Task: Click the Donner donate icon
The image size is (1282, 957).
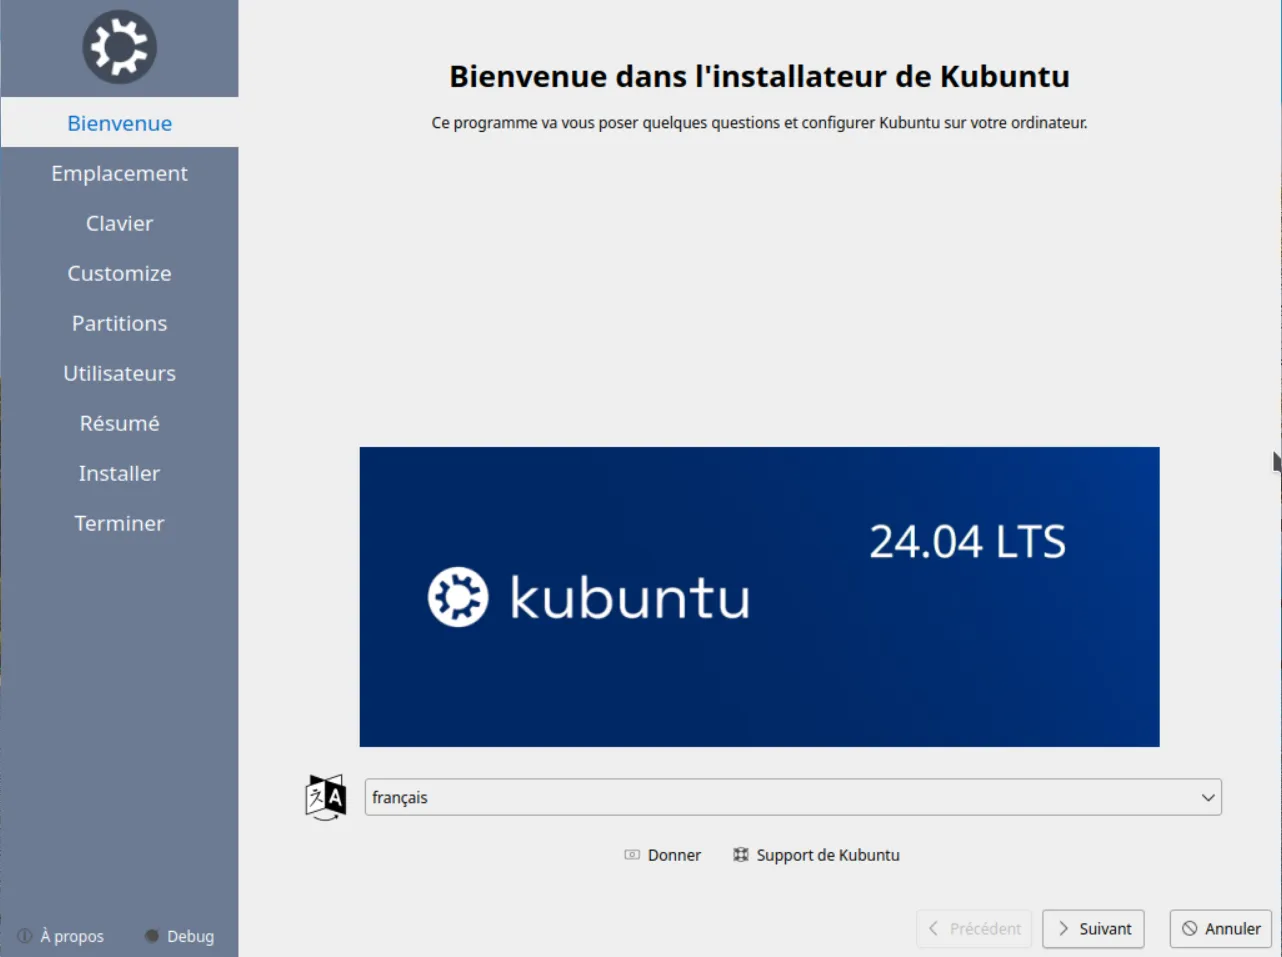Action: (x=632, y=855)
